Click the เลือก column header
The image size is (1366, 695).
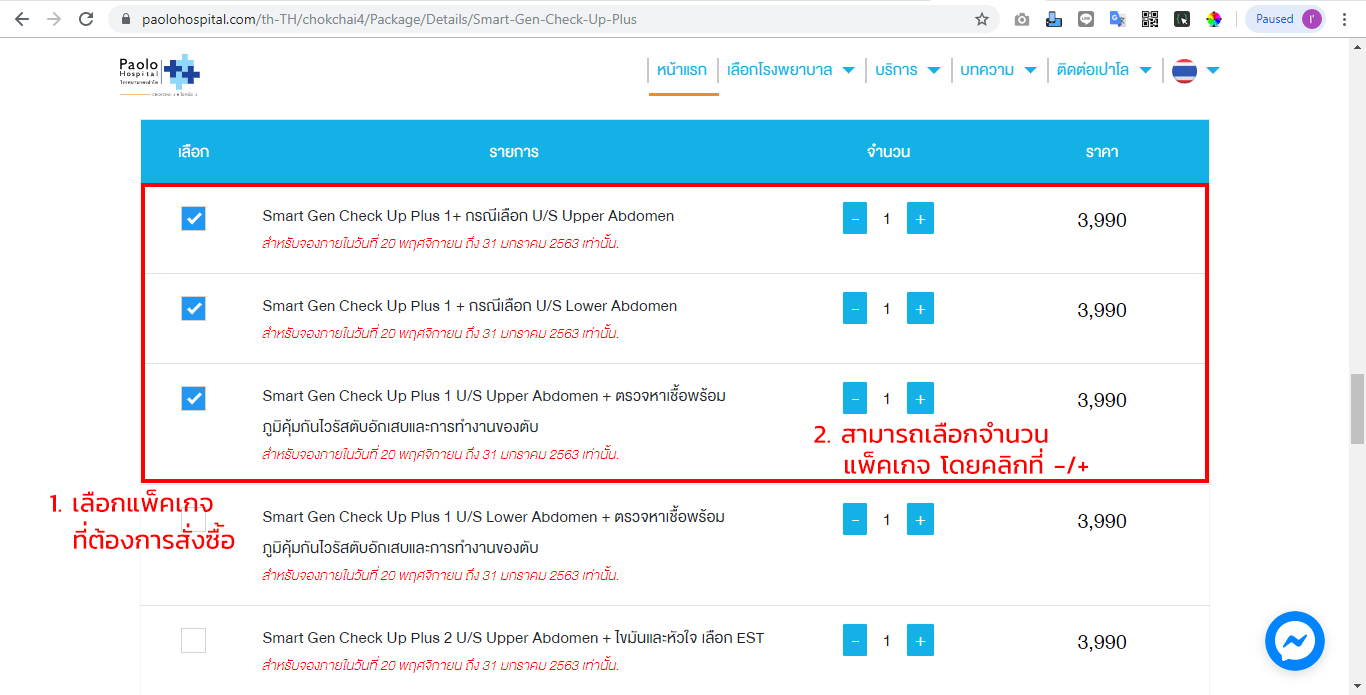(x=193, y=152)
